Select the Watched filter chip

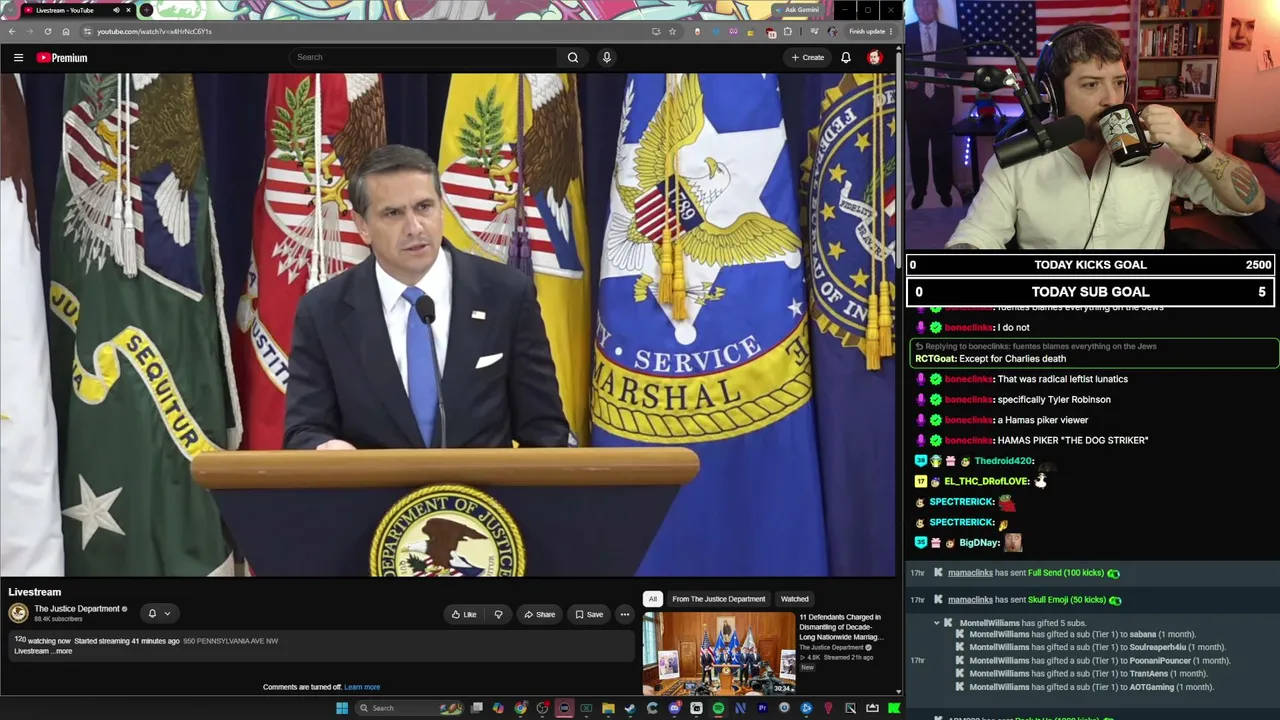(795, 599)
